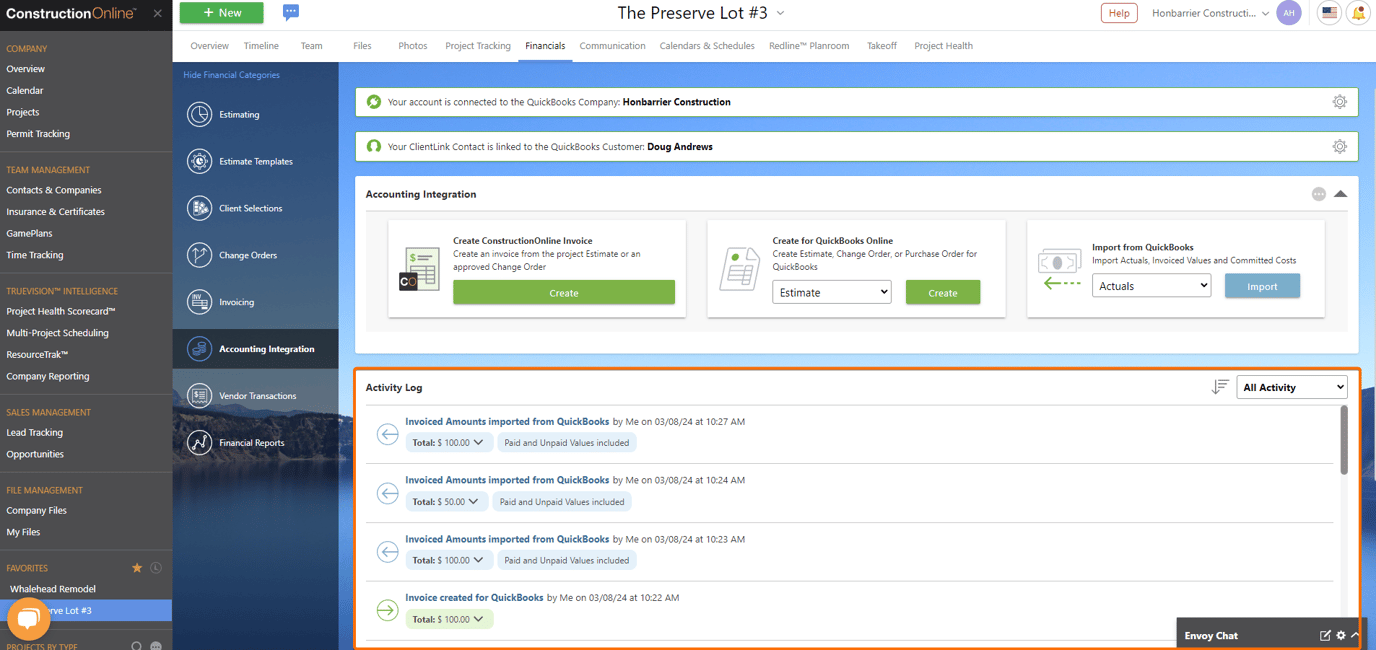Collapse the Accounting Integration panel arrow
Image resolution: width=1376 pixels, height=650 pixels.
1341,193
